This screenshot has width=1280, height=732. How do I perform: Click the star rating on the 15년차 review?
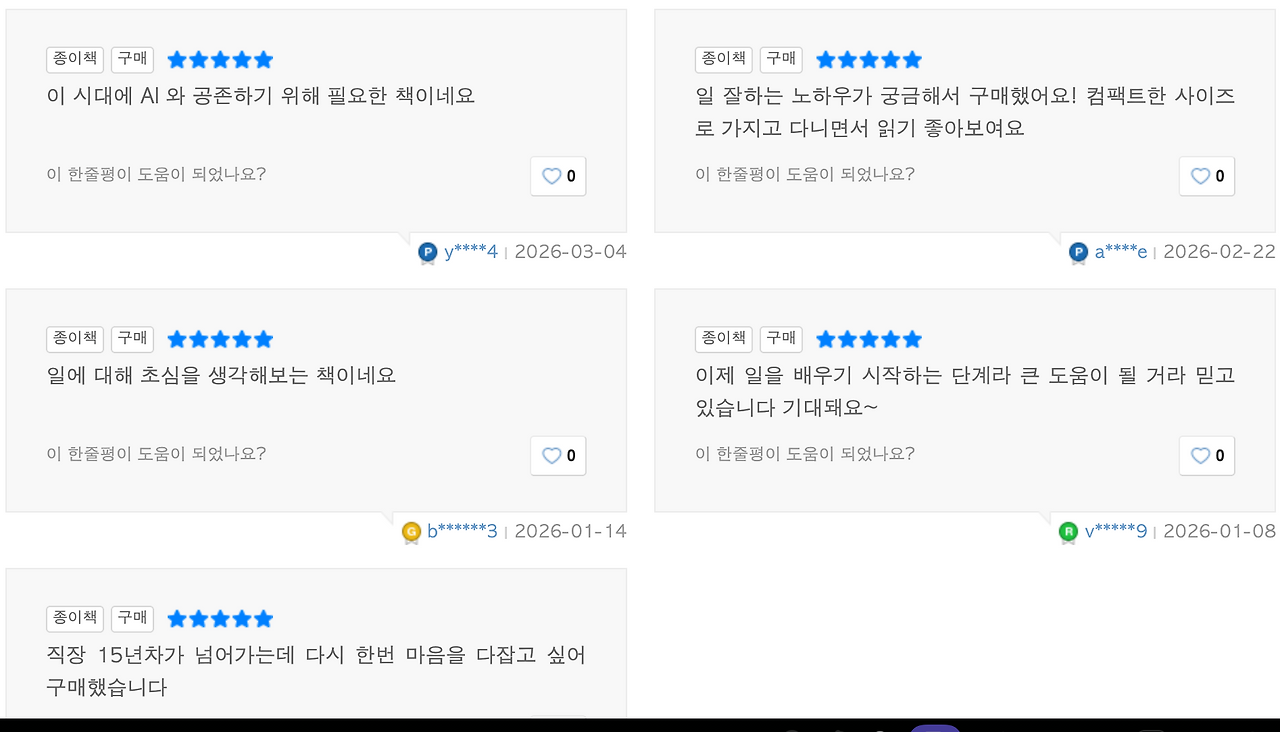219,618
